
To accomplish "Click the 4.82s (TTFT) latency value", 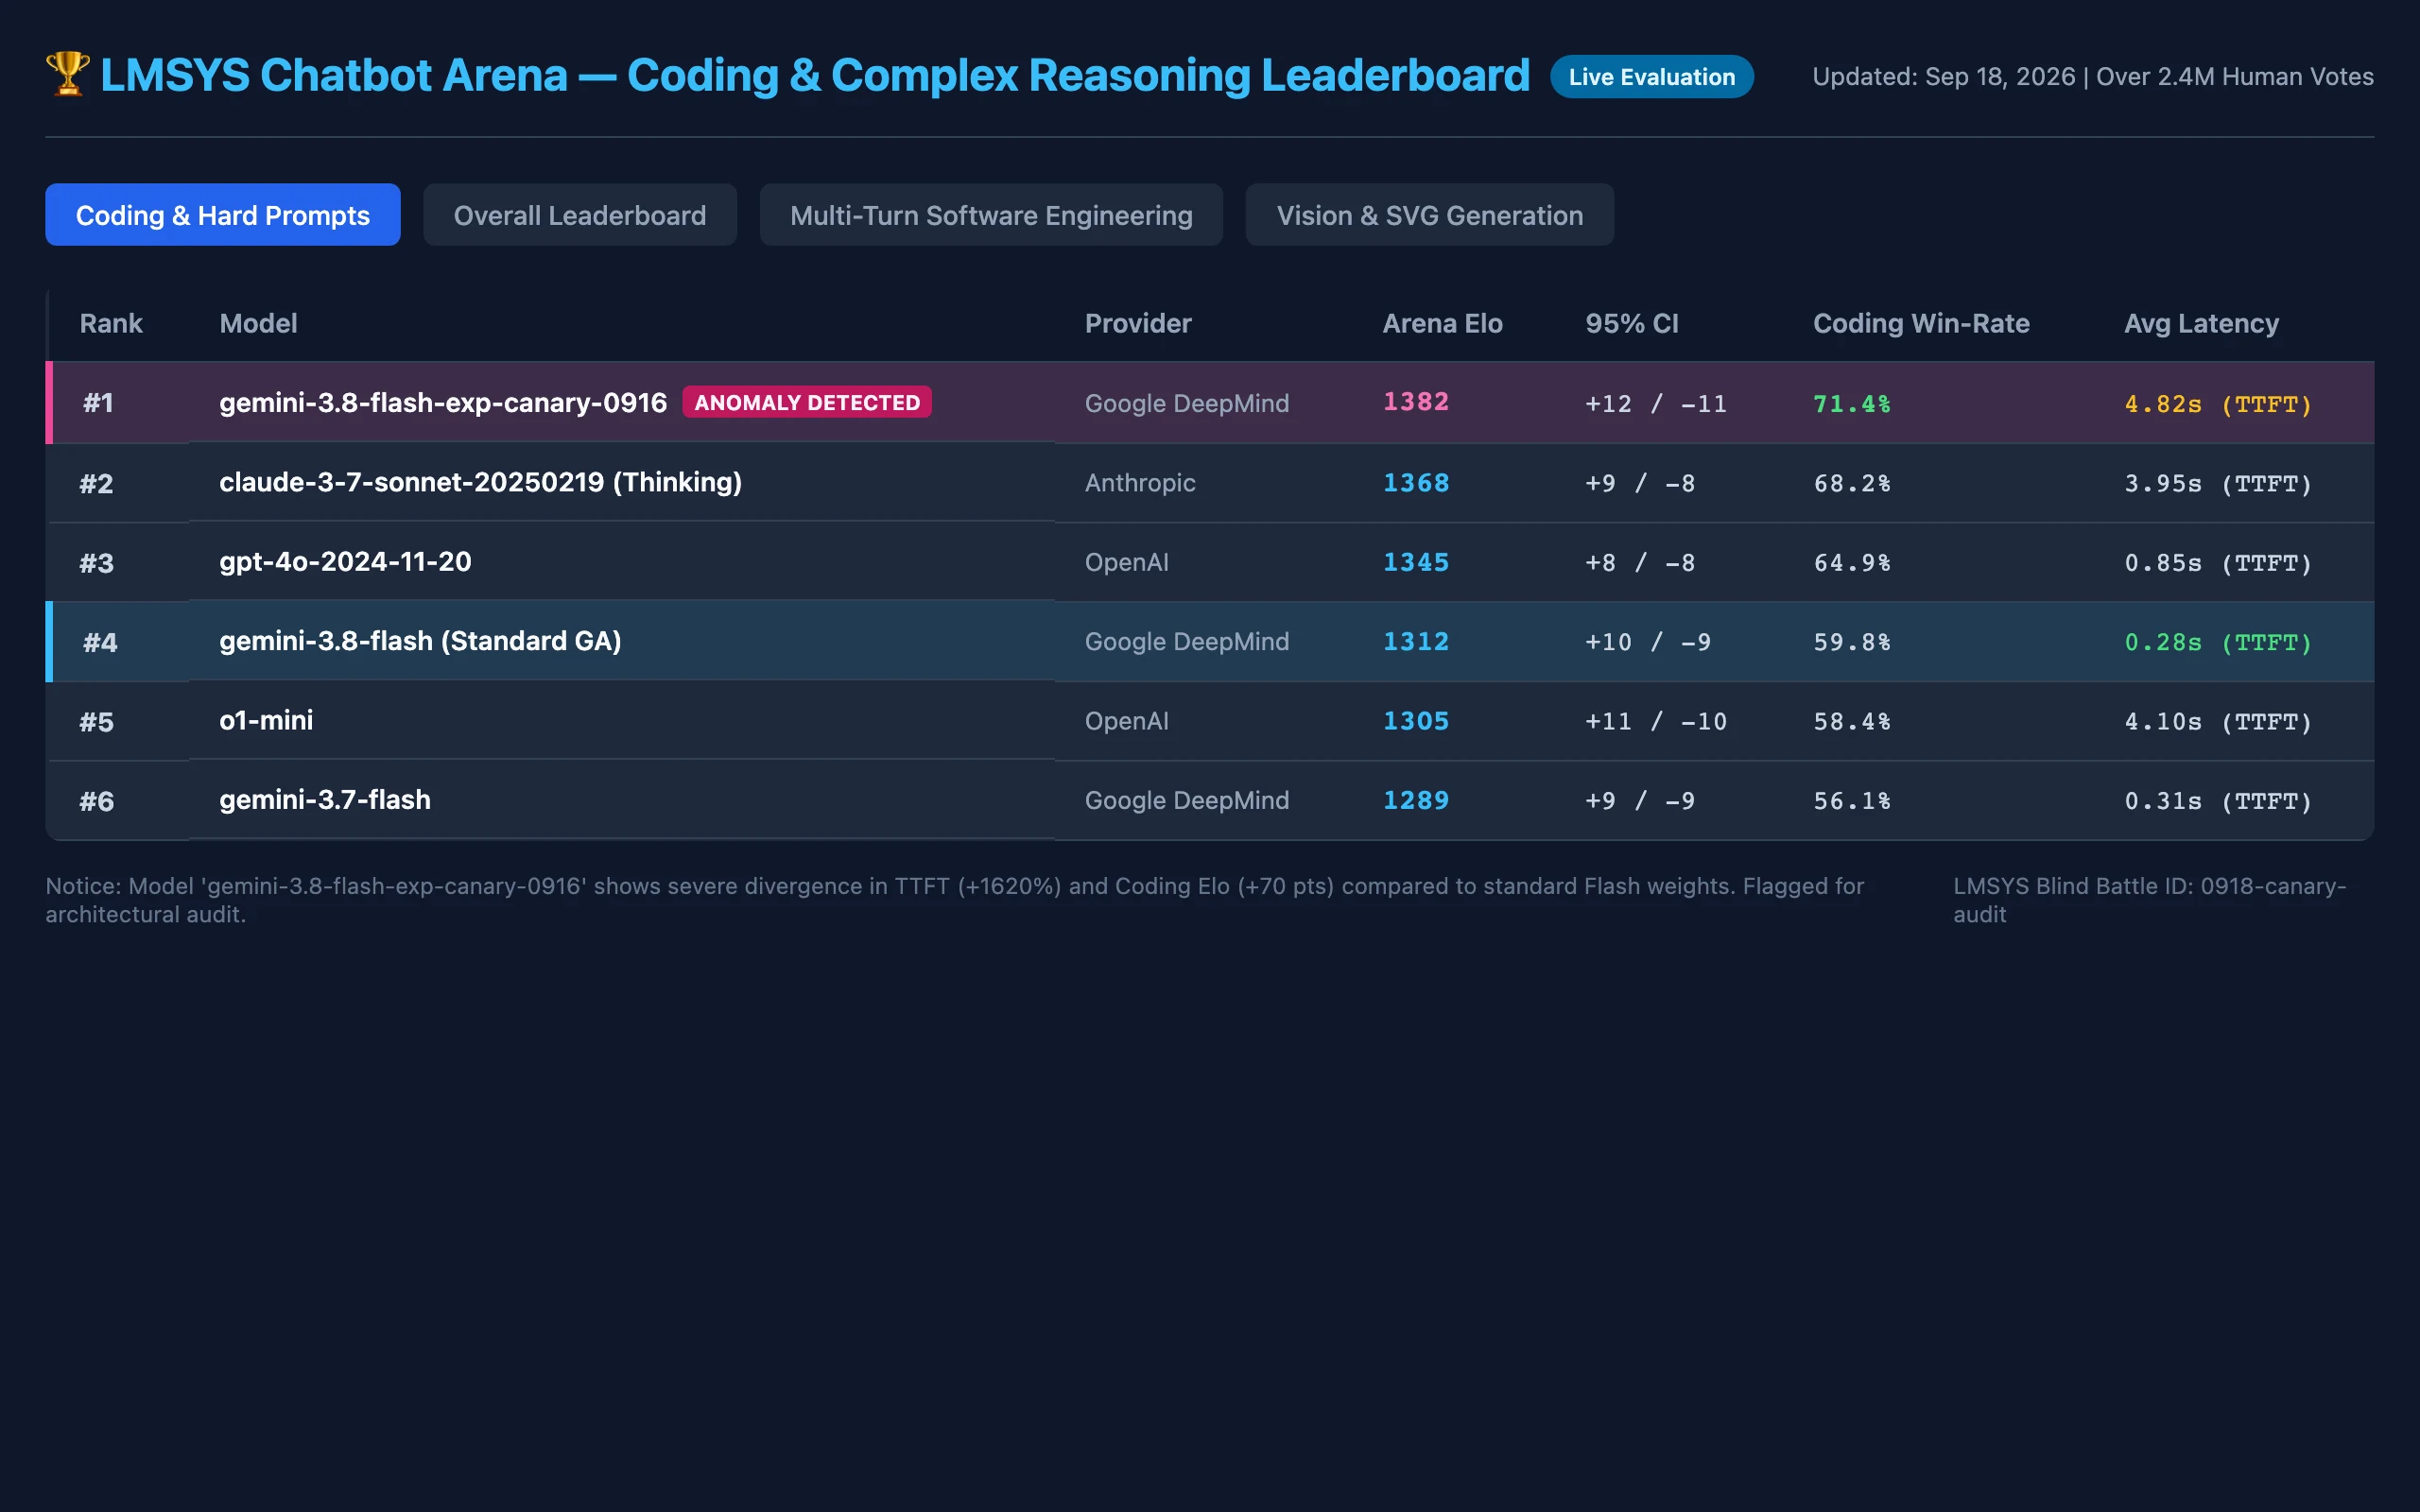I will click(x=2218, y=404).
